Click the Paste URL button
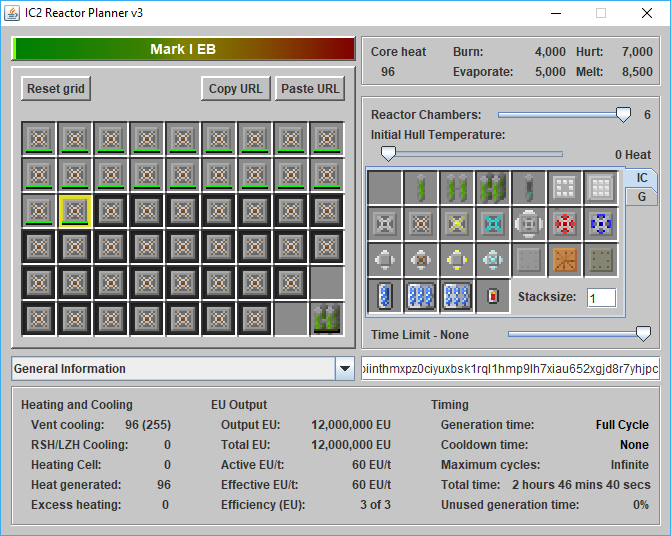 tap(310, 89)
